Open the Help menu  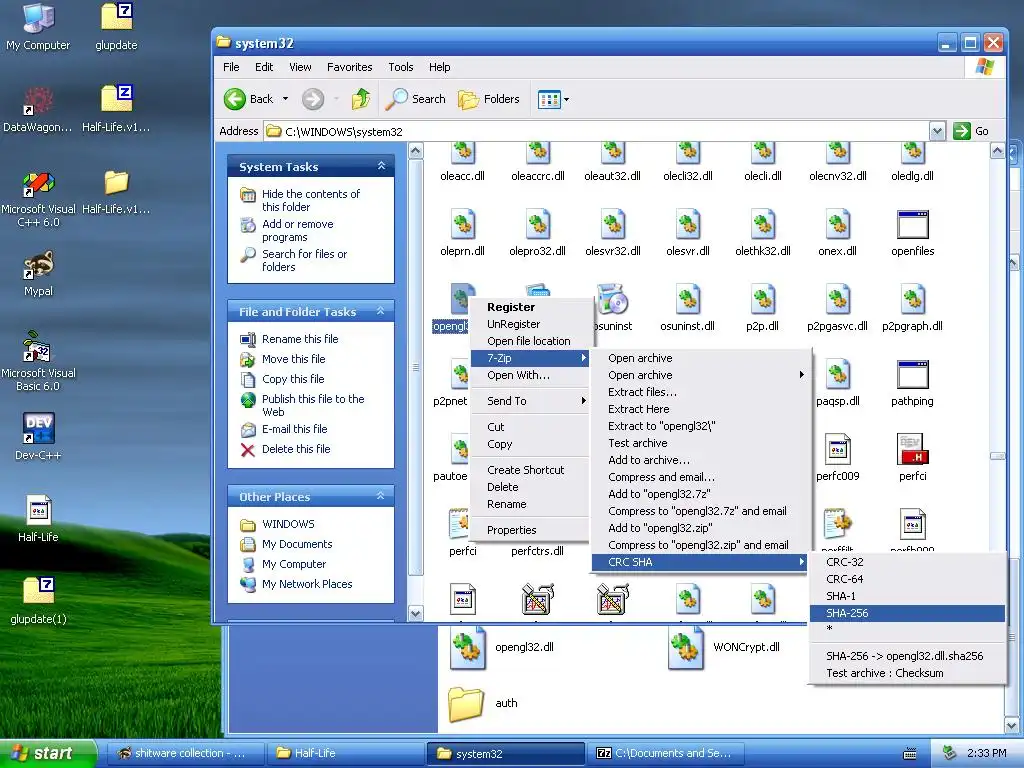pyautogui.click(x=440, y=67)
